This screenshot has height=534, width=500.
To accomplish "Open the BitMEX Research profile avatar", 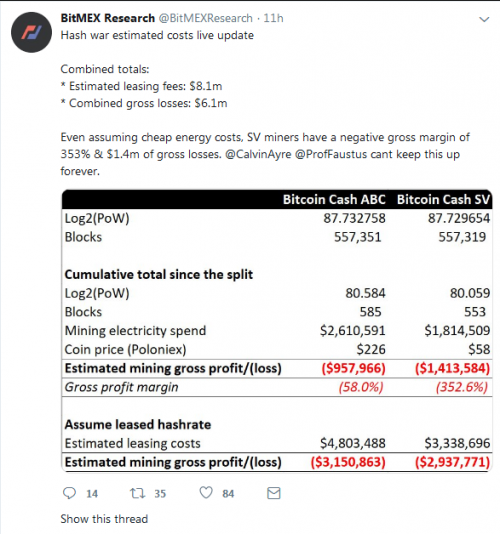I will click(x=31, y=32).
